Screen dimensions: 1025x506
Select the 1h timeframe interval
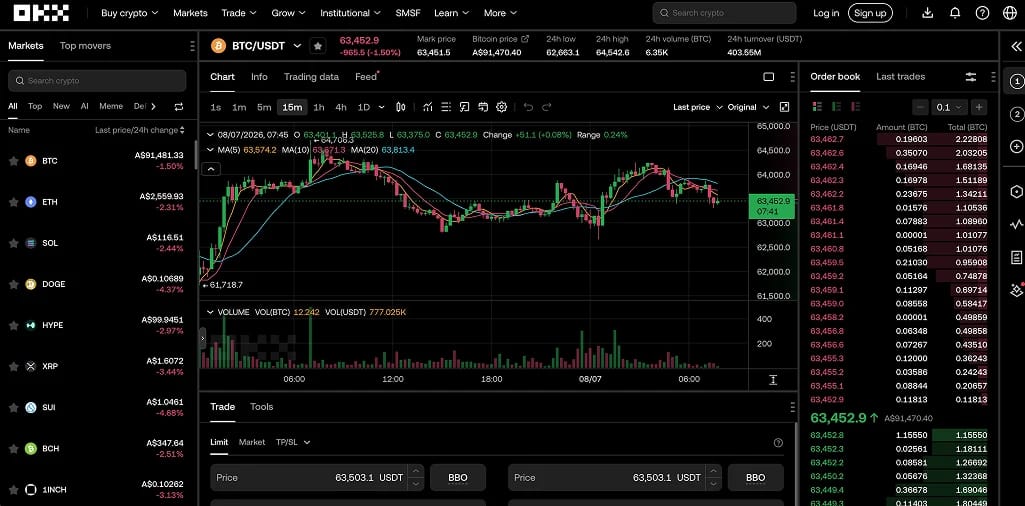pyautogui.click(x=319, y=107)
